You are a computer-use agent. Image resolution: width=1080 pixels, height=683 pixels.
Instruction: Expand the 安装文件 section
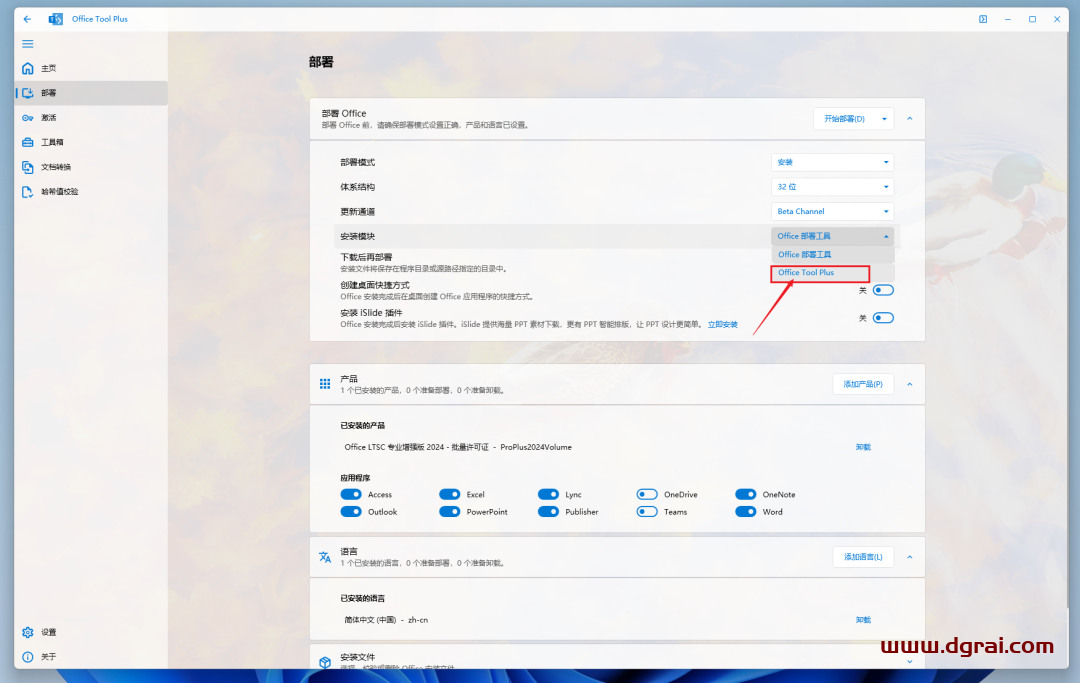click(x=910, y=662)
